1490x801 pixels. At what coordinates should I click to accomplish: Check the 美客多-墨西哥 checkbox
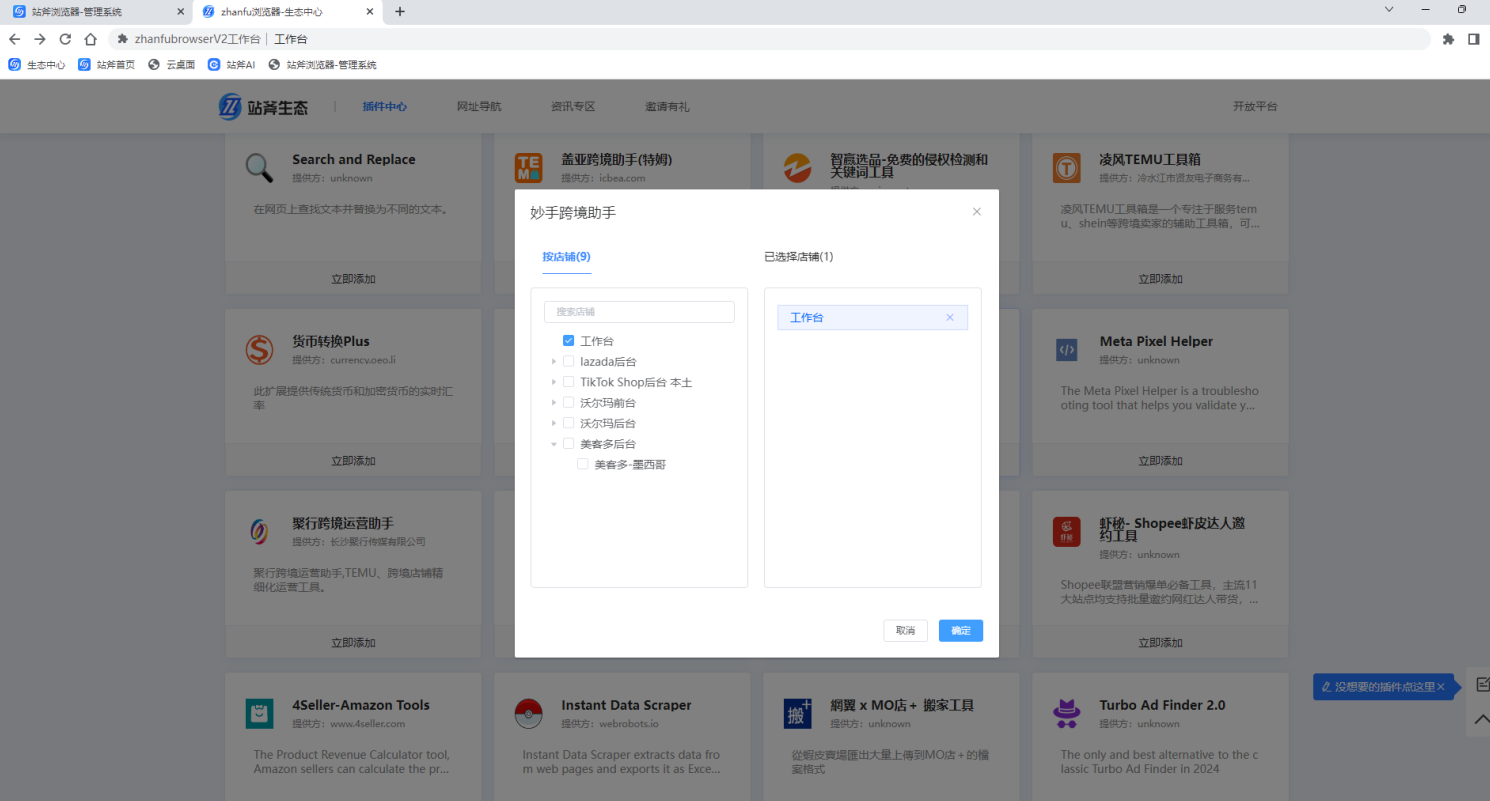coord(582,464)
